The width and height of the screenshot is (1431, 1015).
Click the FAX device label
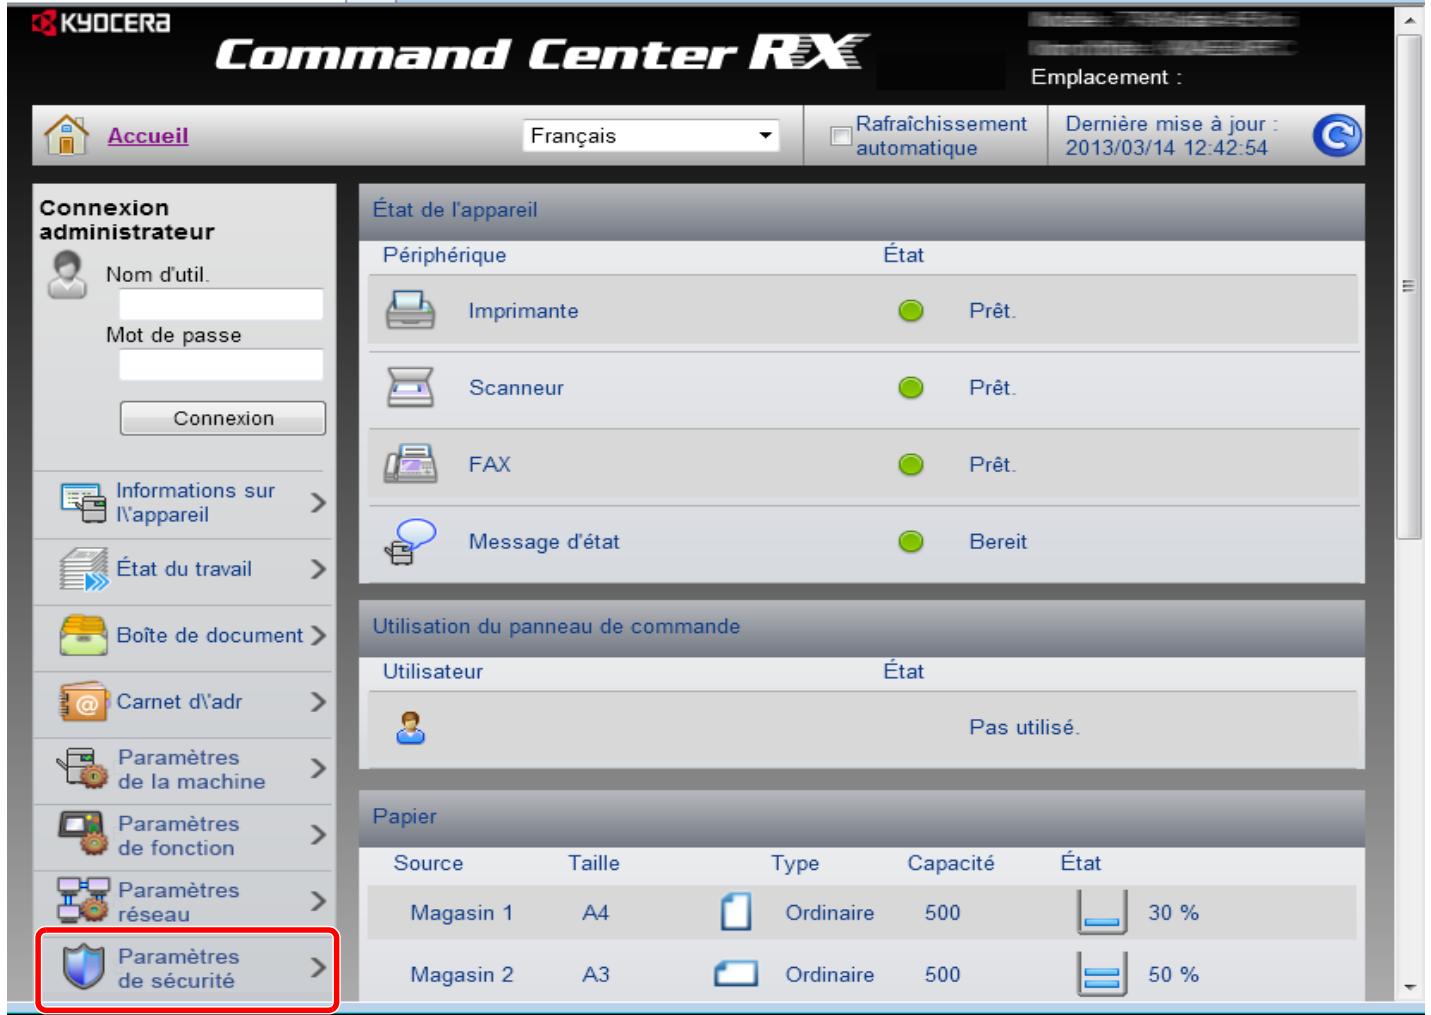[x=490, y=465]
